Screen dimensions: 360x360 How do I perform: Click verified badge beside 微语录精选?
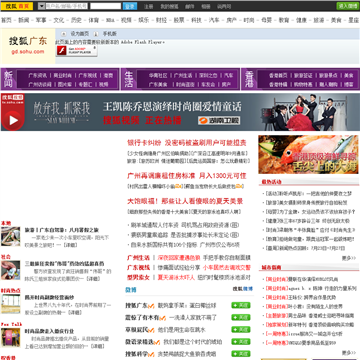[x=157, y=342]
